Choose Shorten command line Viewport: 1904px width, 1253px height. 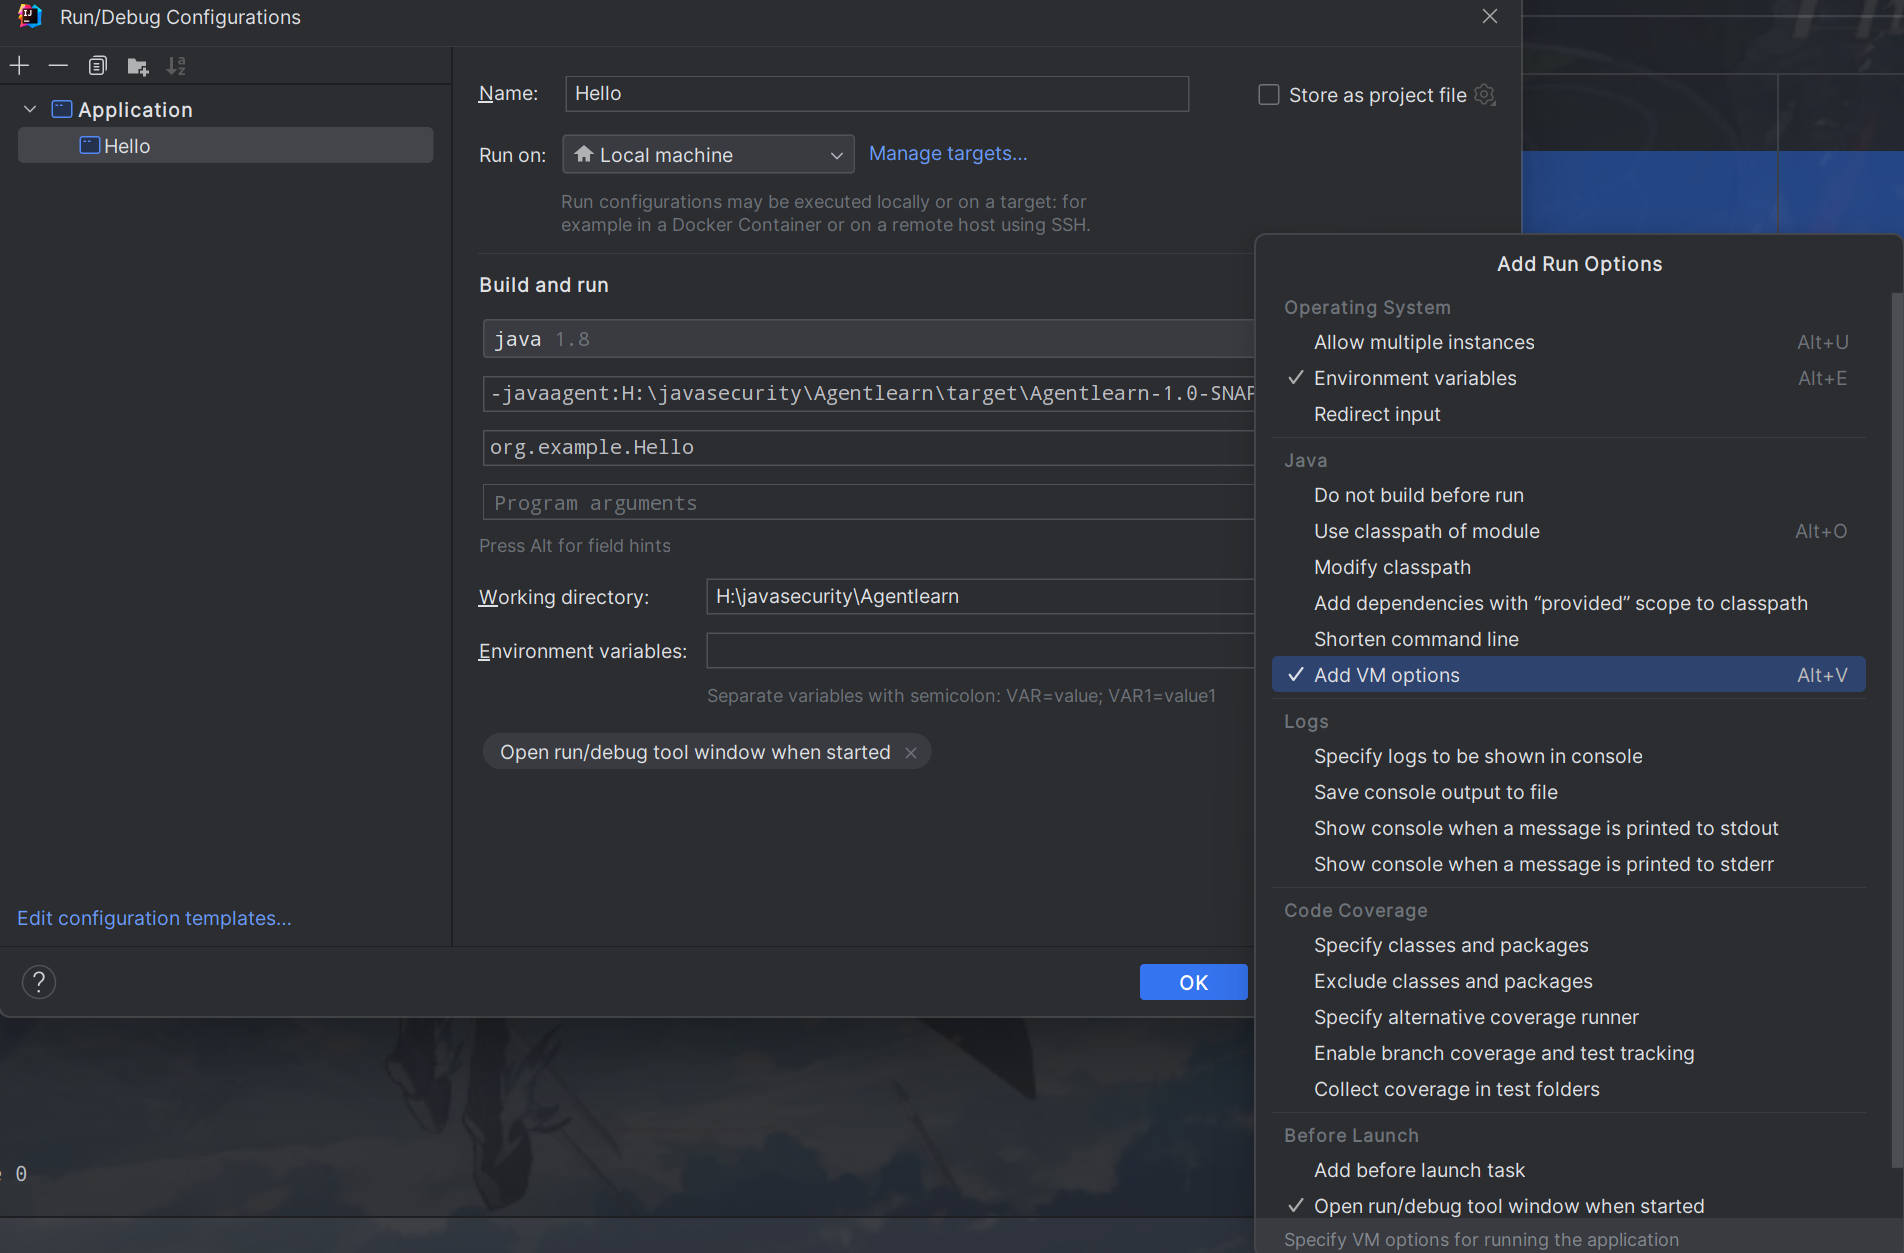[x=1569, y=639]
